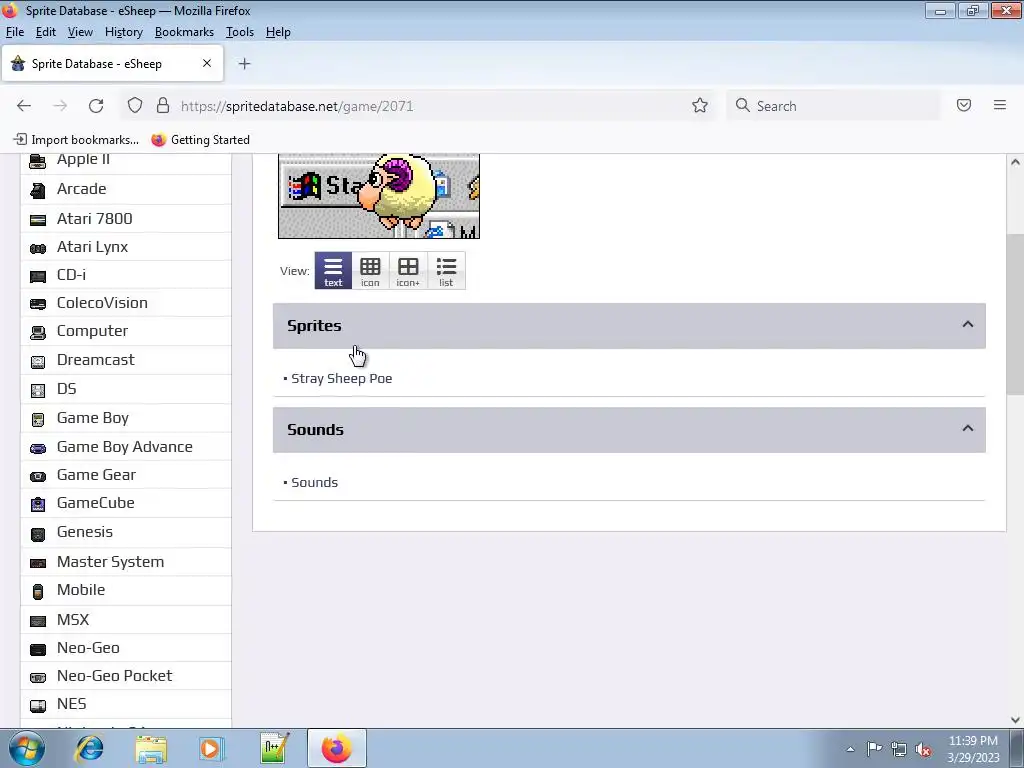
Task: Open the Bookmarks menu
Action: pos(184,32)
